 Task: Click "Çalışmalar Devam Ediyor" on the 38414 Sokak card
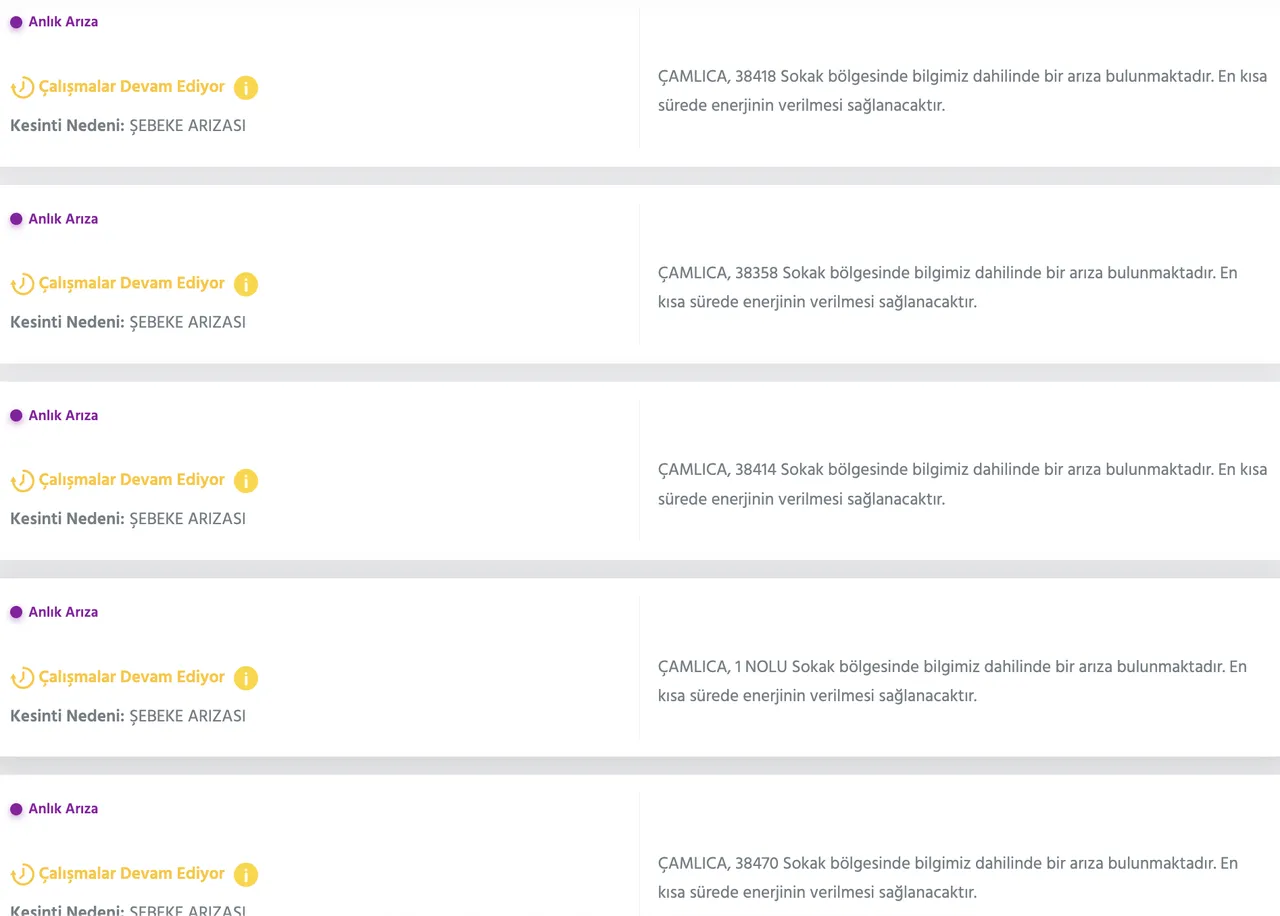coord(131,480)
